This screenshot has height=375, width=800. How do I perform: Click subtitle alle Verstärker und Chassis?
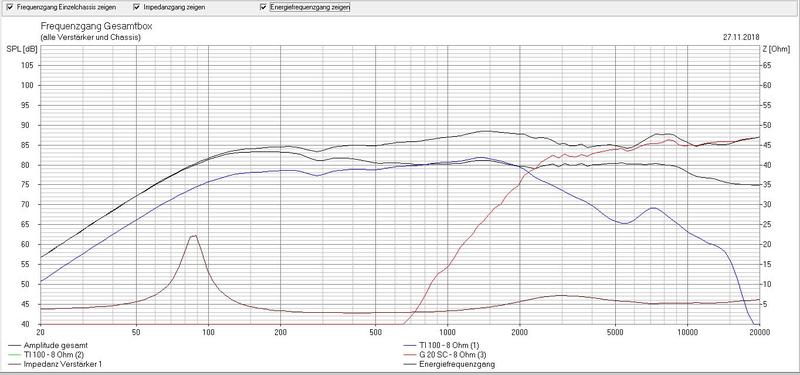(x=90, y=37)
